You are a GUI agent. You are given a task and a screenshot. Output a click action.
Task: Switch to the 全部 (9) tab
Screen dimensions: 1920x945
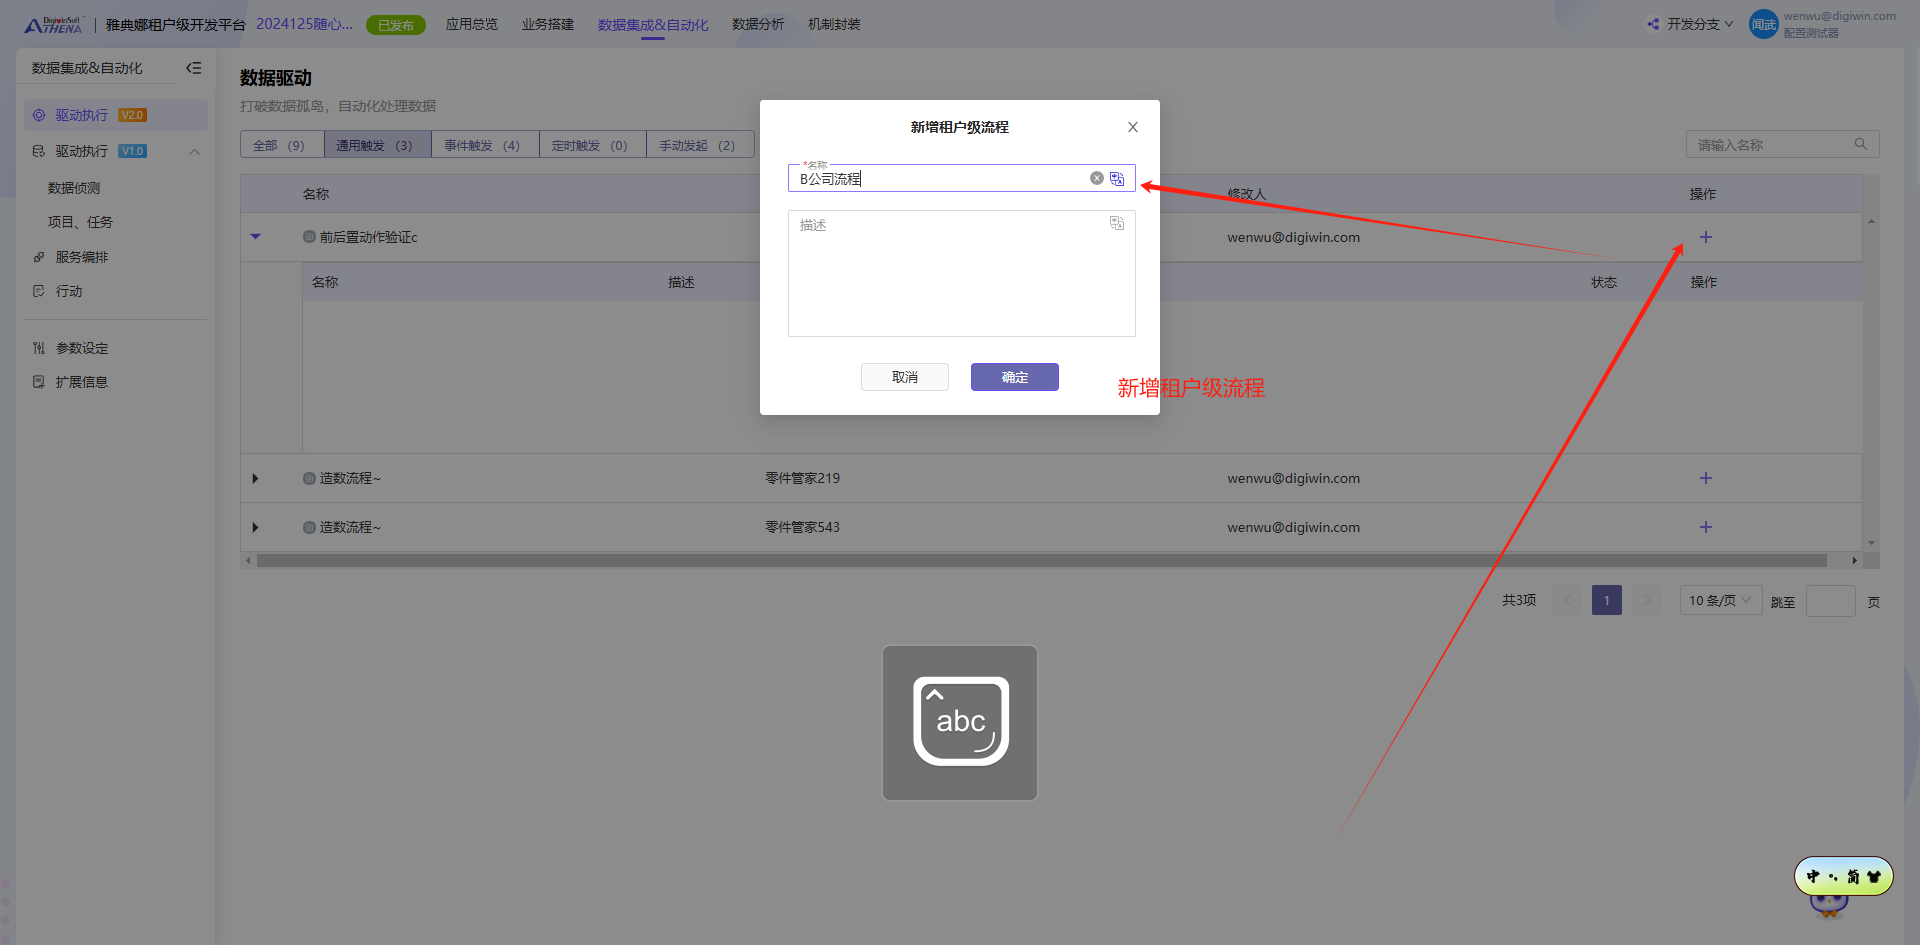pyautogui.click(x=282, y=145)
